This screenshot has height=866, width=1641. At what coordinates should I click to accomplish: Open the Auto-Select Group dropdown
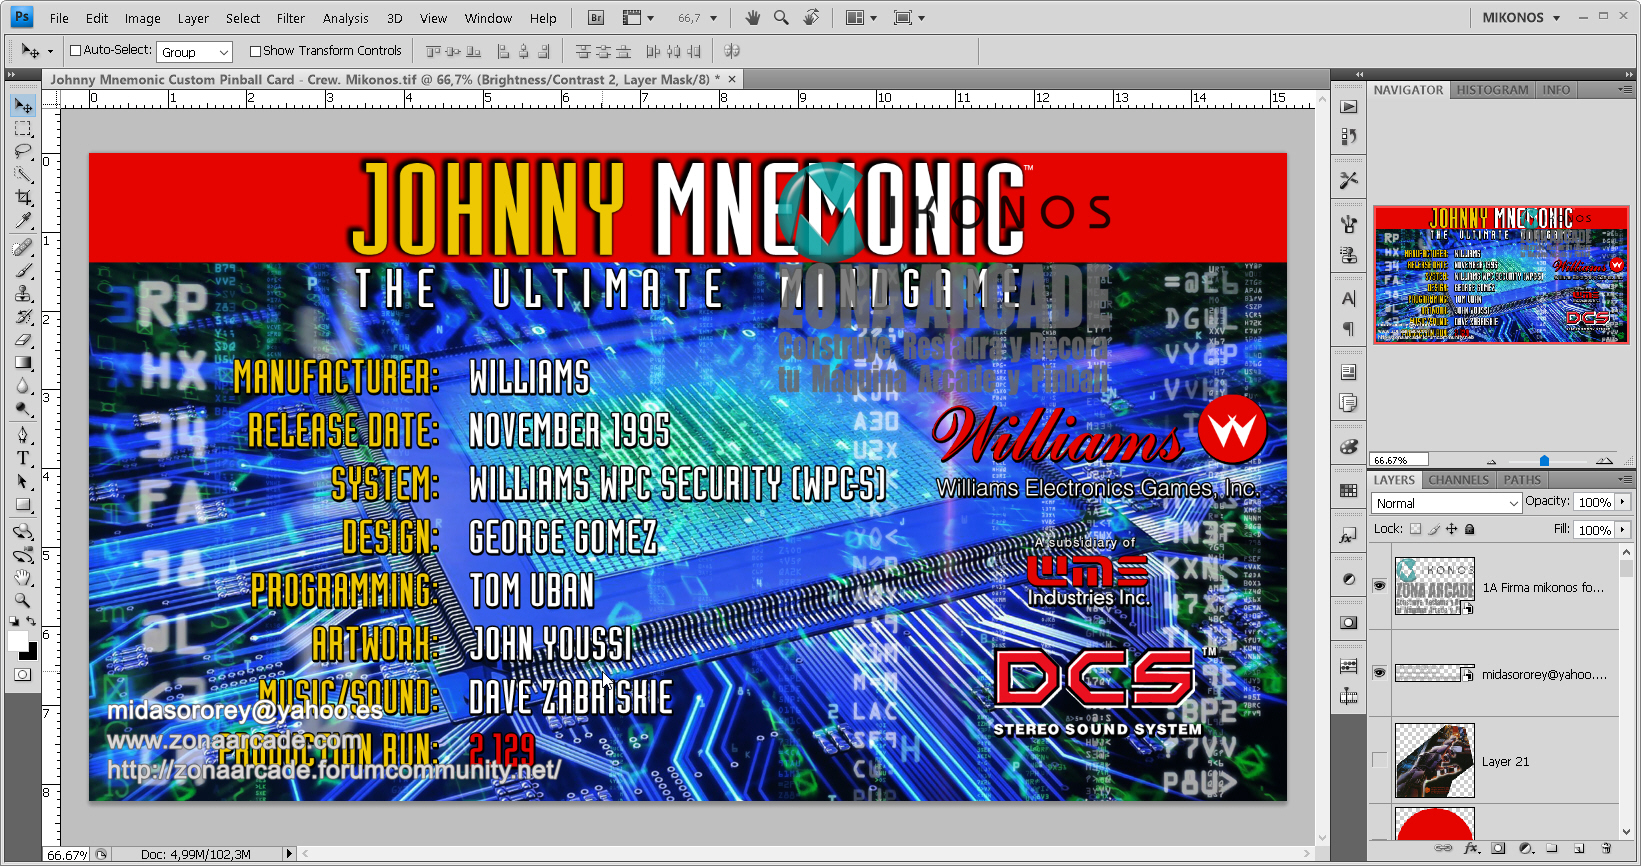[x=195, y=52]
